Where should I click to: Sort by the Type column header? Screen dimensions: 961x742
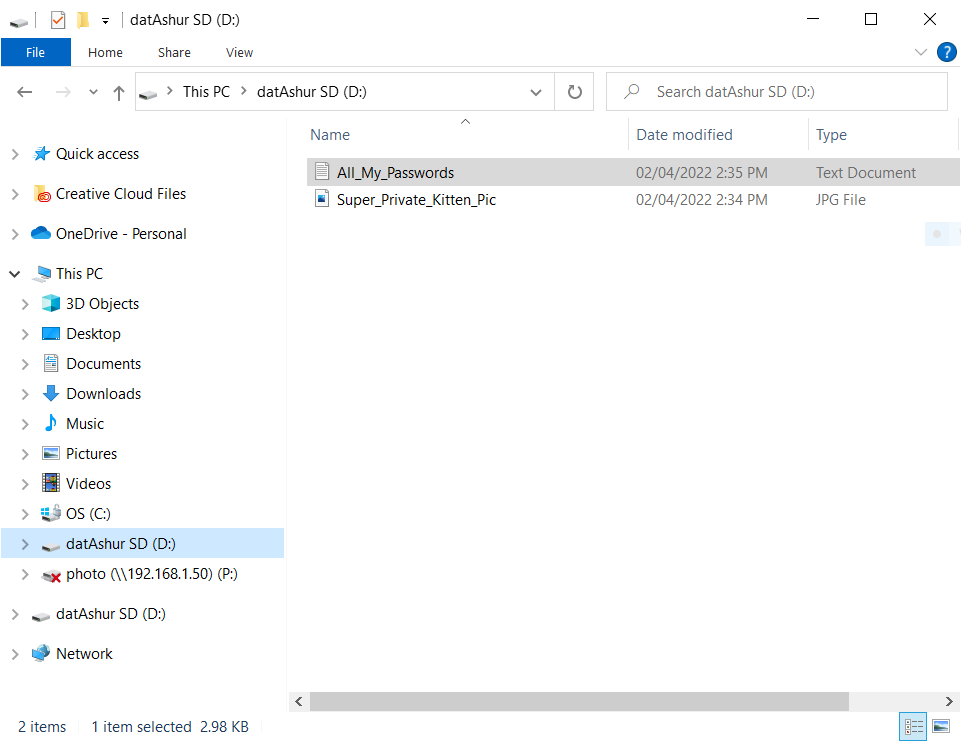click(831, 135)
